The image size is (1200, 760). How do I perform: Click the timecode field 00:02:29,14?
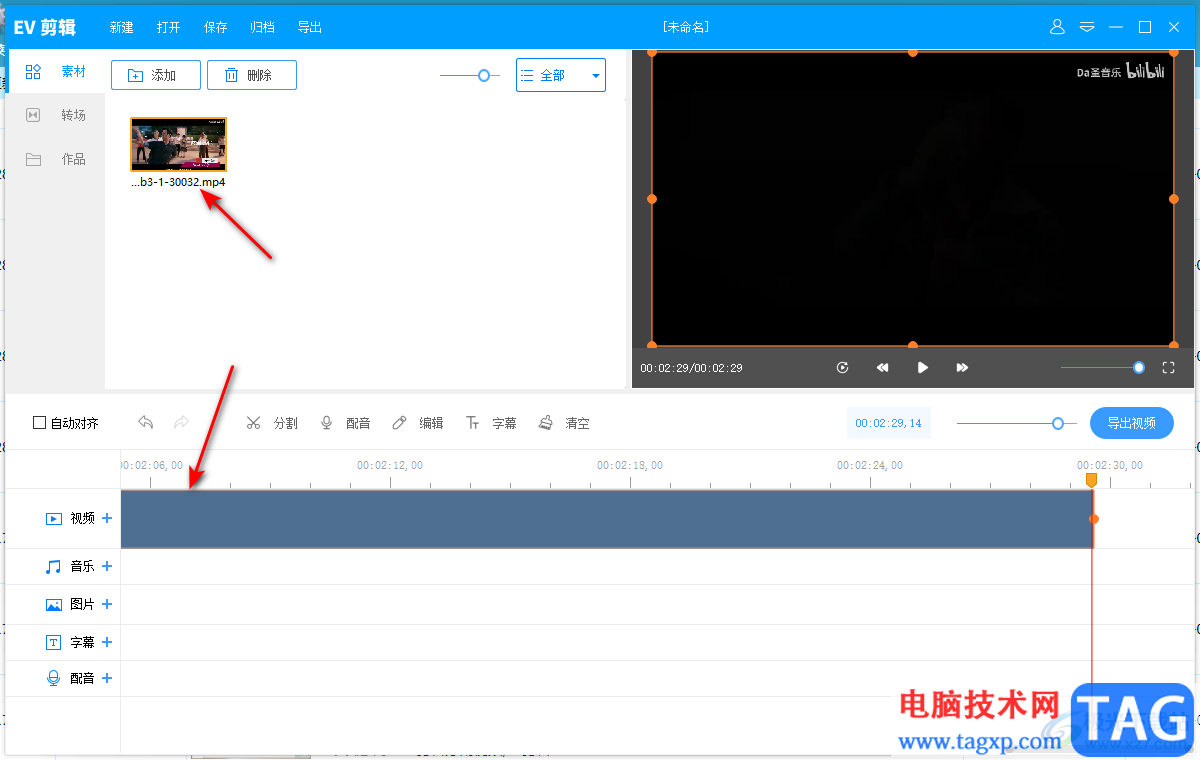point(888,424)
